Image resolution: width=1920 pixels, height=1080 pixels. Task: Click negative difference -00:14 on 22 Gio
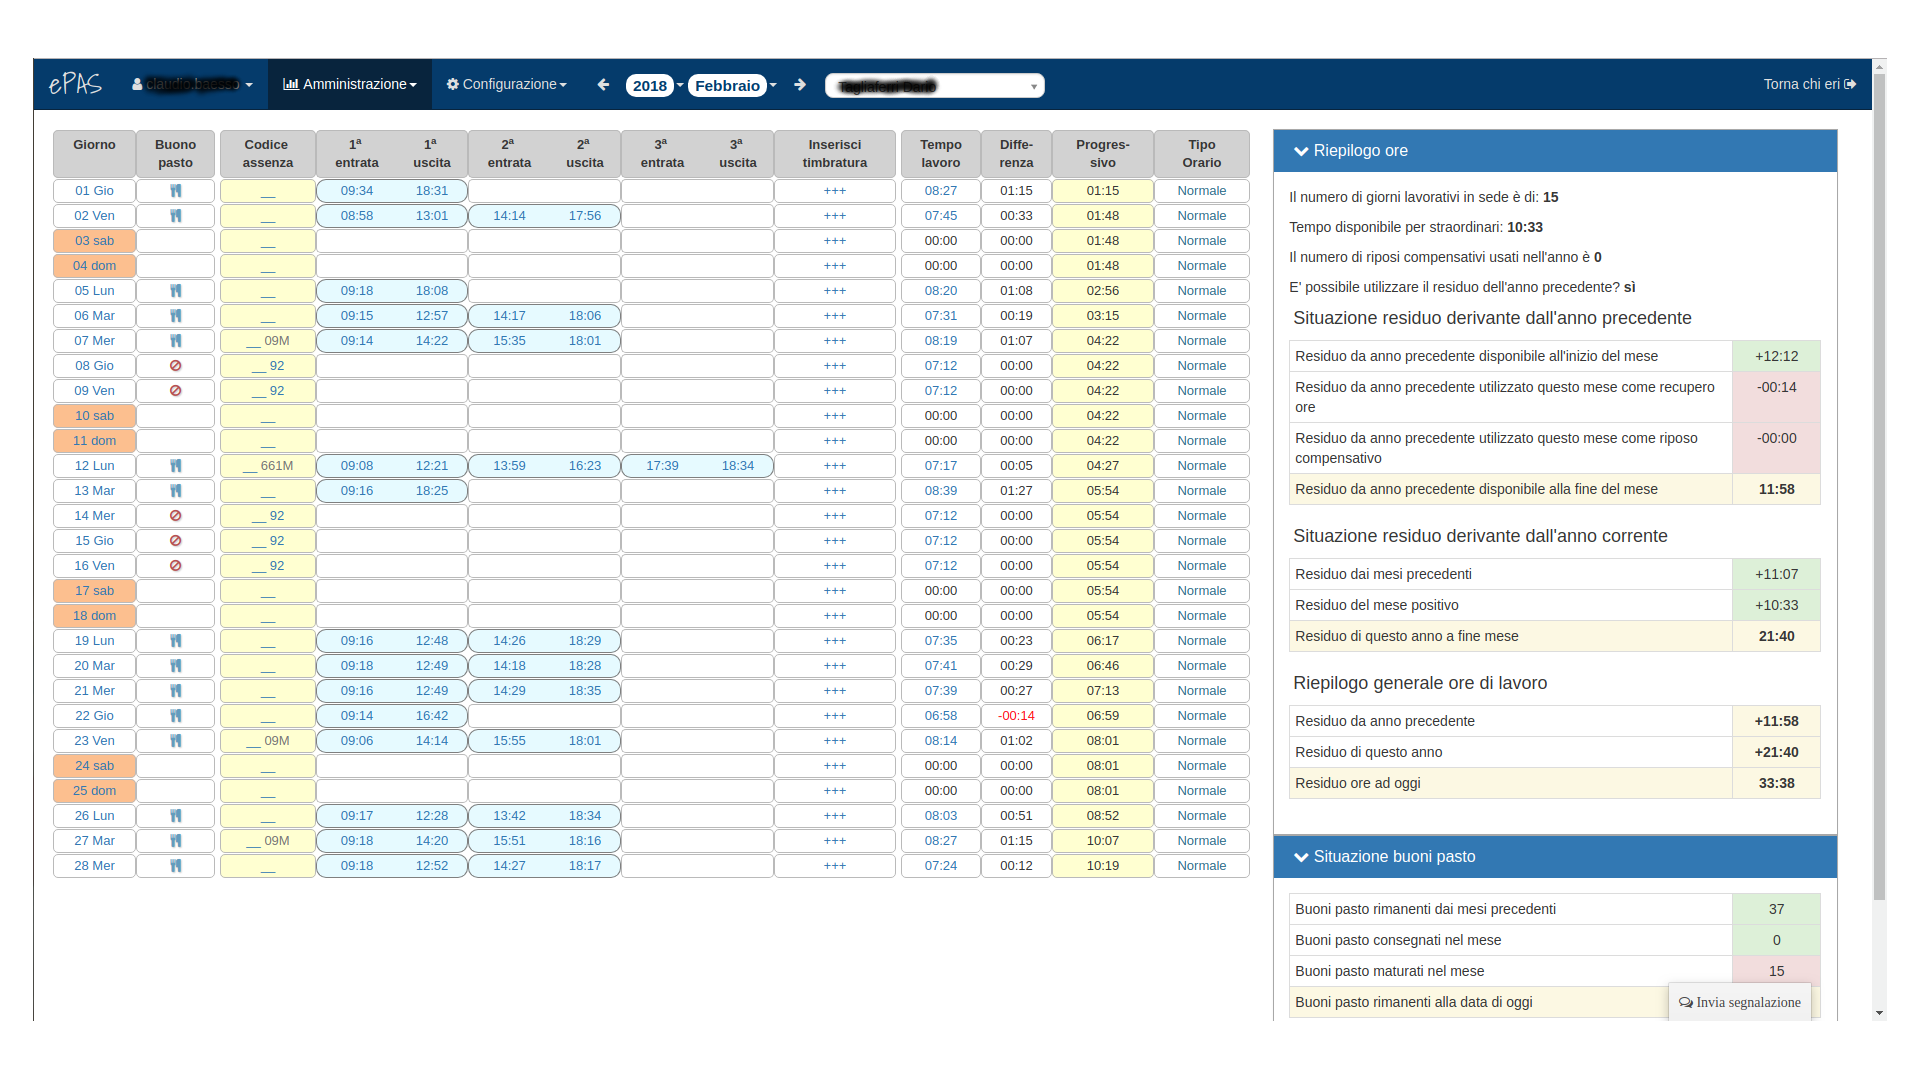(x=1016, y=716)
